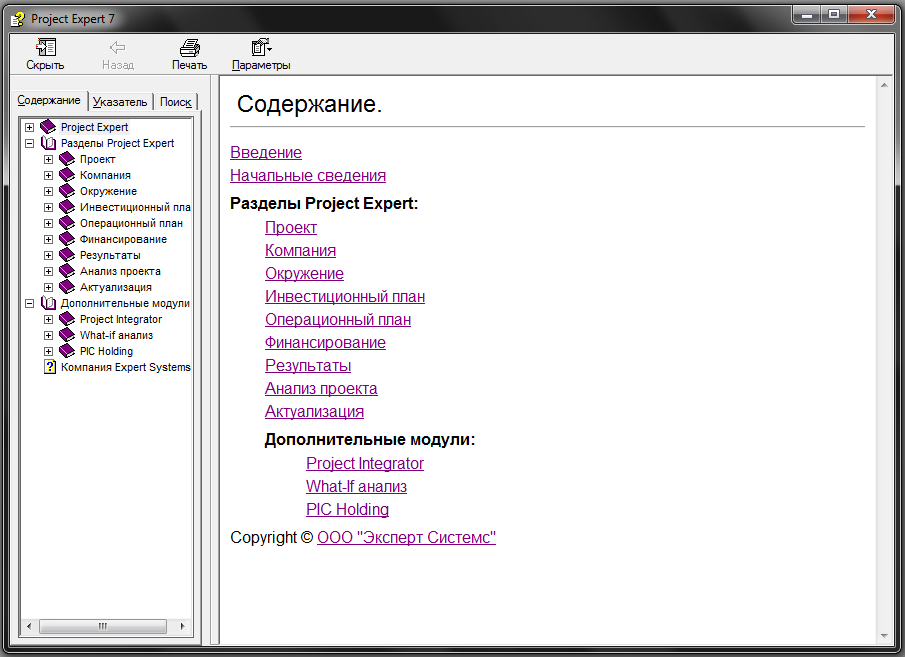This screenshot has width=905, height=657.
Task: Click the Печать (Print) printer icon
Action: coord(189,47)
